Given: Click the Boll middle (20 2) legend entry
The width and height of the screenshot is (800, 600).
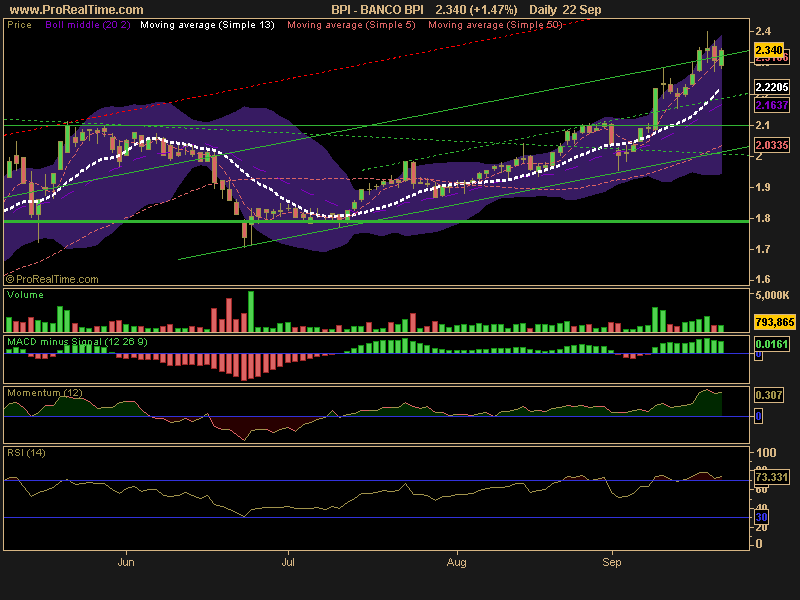Looking at the screenshot, I should click(88, 25).
